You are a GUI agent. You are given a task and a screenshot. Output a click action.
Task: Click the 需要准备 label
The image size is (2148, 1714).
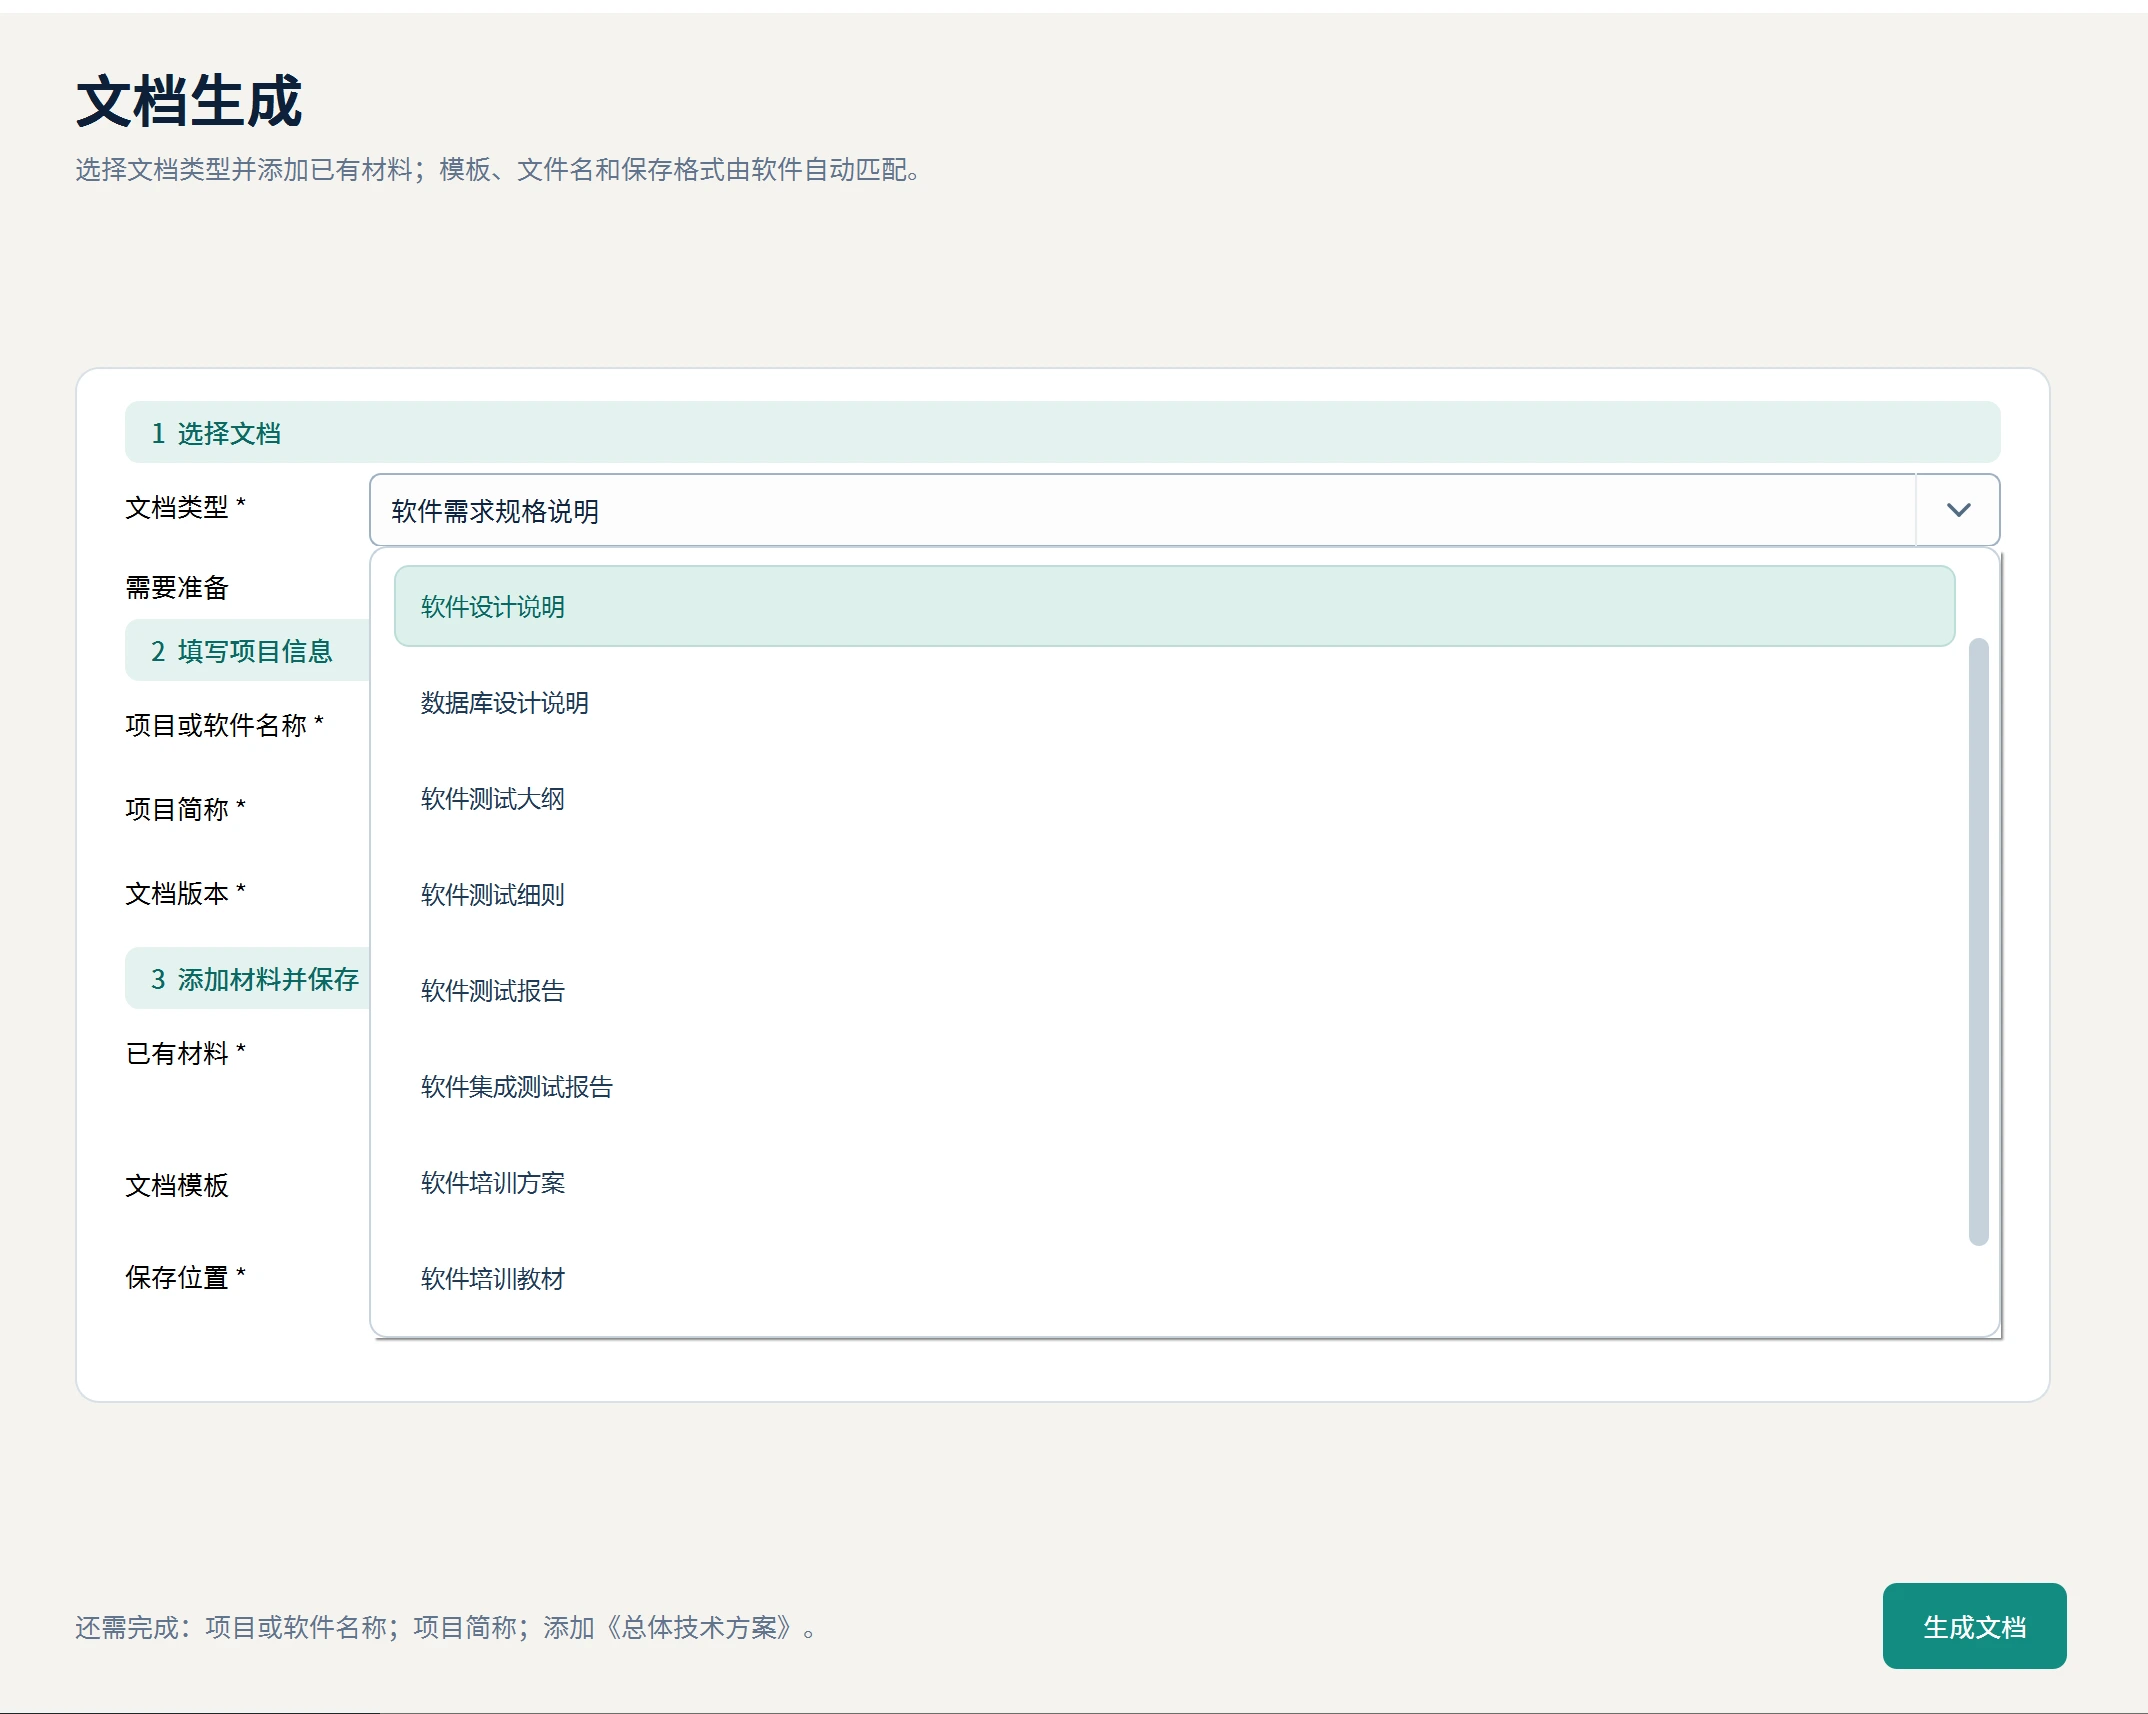click(177, 587)
